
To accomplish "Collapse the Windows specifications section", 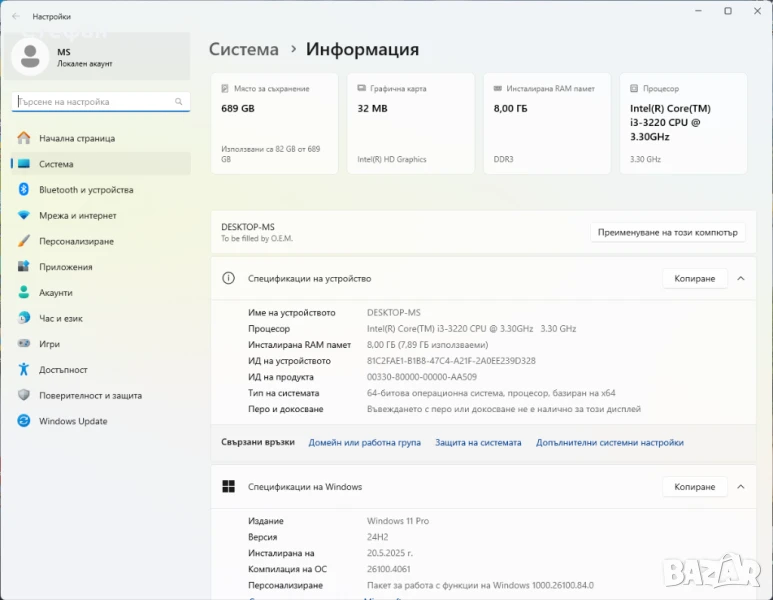I will [x=740, y=487].
